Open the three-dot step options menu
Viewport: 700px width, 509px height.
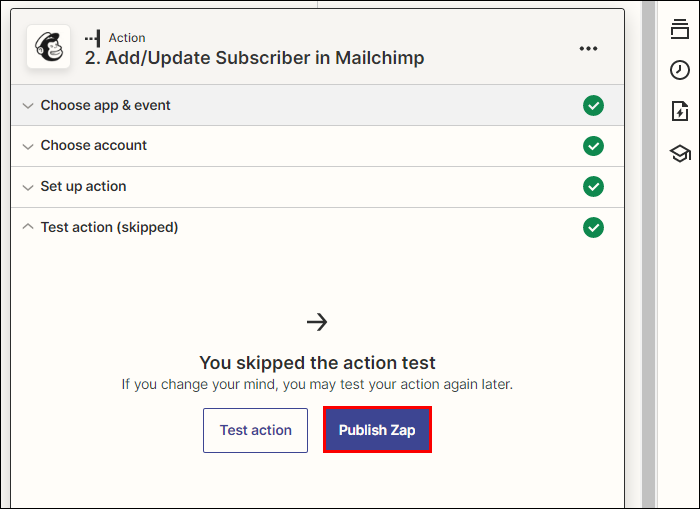pos(588,48)
